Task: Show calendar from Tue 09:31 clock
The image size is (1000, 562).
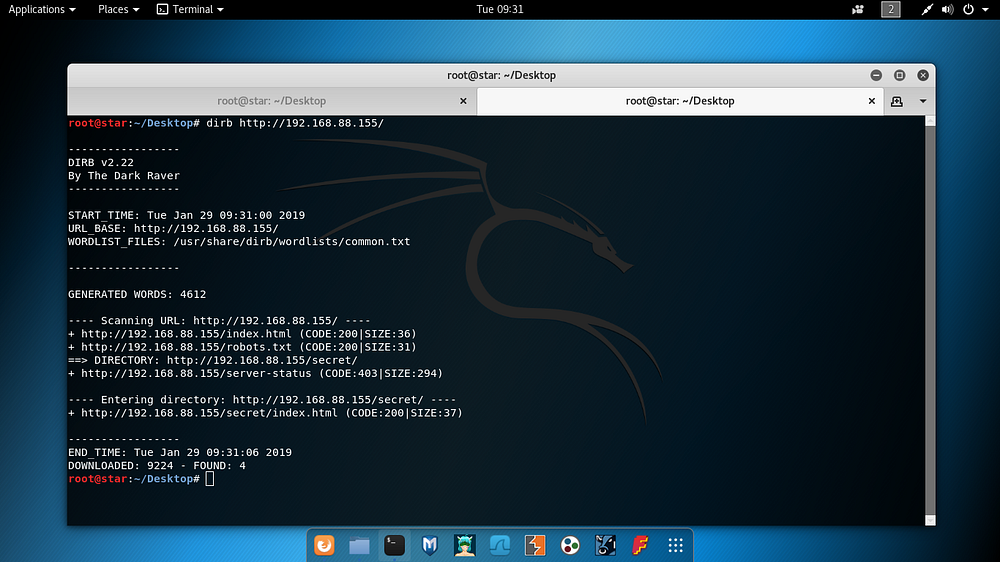Action: (499, 9)
